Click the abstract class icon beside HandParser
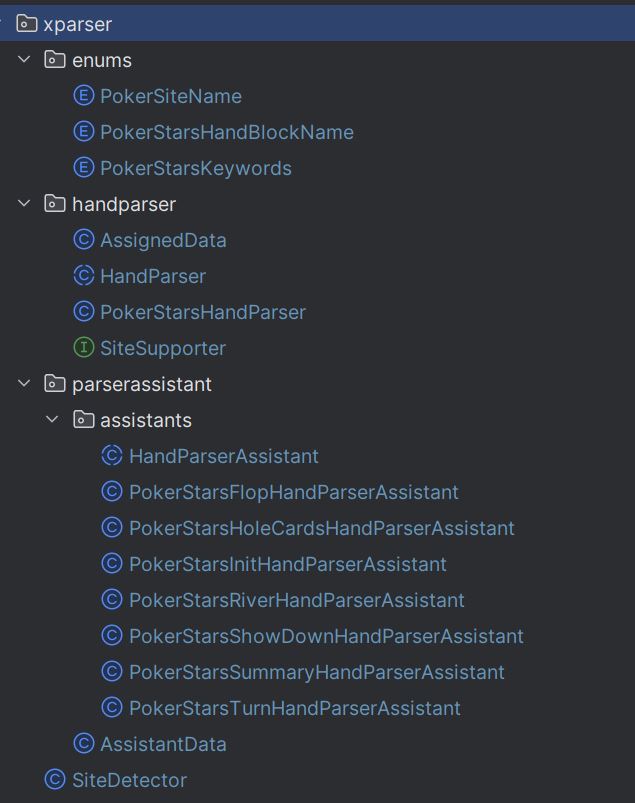 click(83, 276)
